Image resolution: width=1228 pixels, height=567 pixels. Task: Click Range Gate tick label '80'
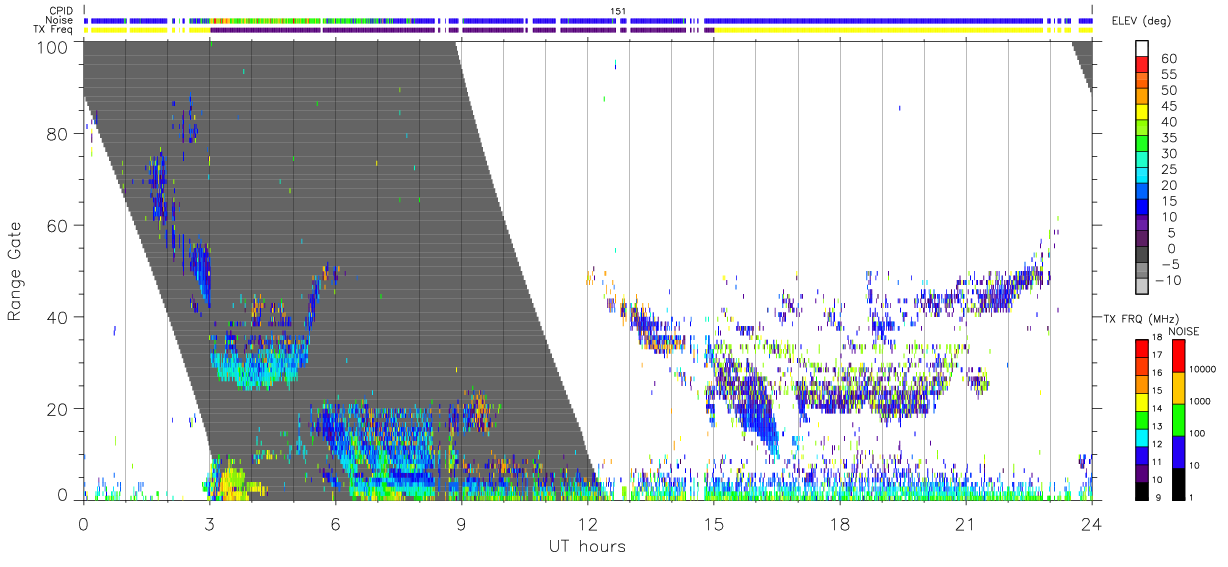pyautogui.click(x=57, y=133)
